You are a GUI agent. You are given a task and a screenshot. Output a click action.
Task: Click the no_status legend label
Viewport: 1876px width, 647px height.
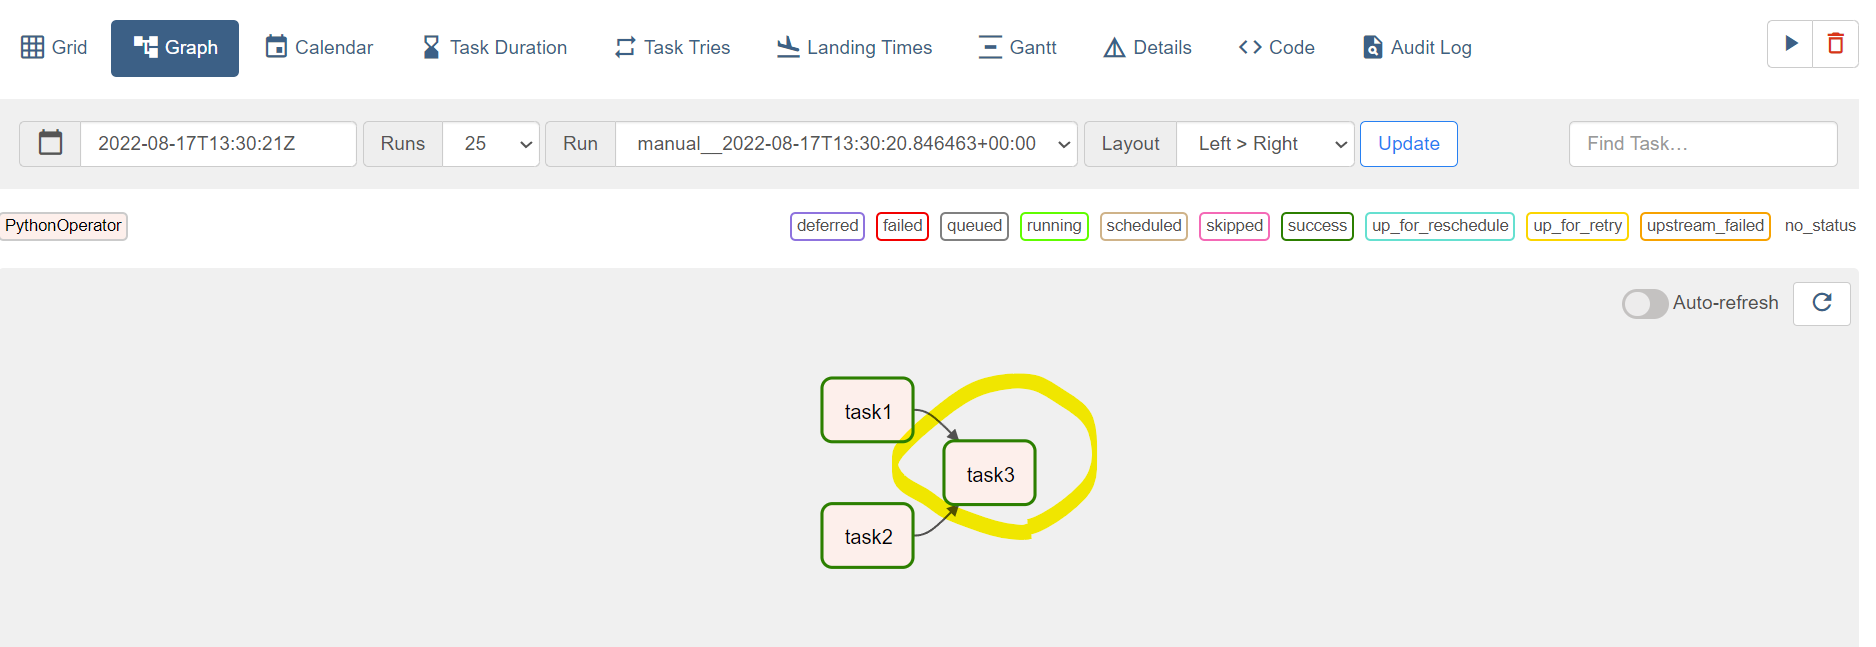tap(1820, 226)
